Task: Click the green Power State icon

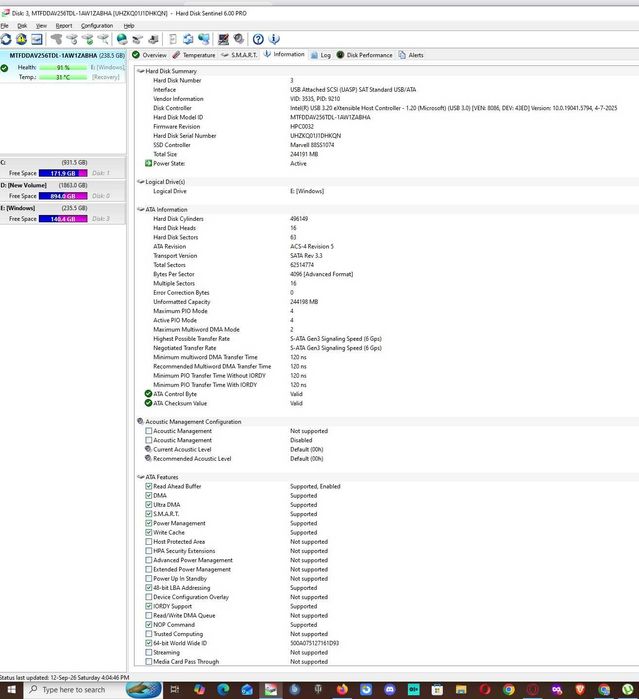Action: click(148, 164)
